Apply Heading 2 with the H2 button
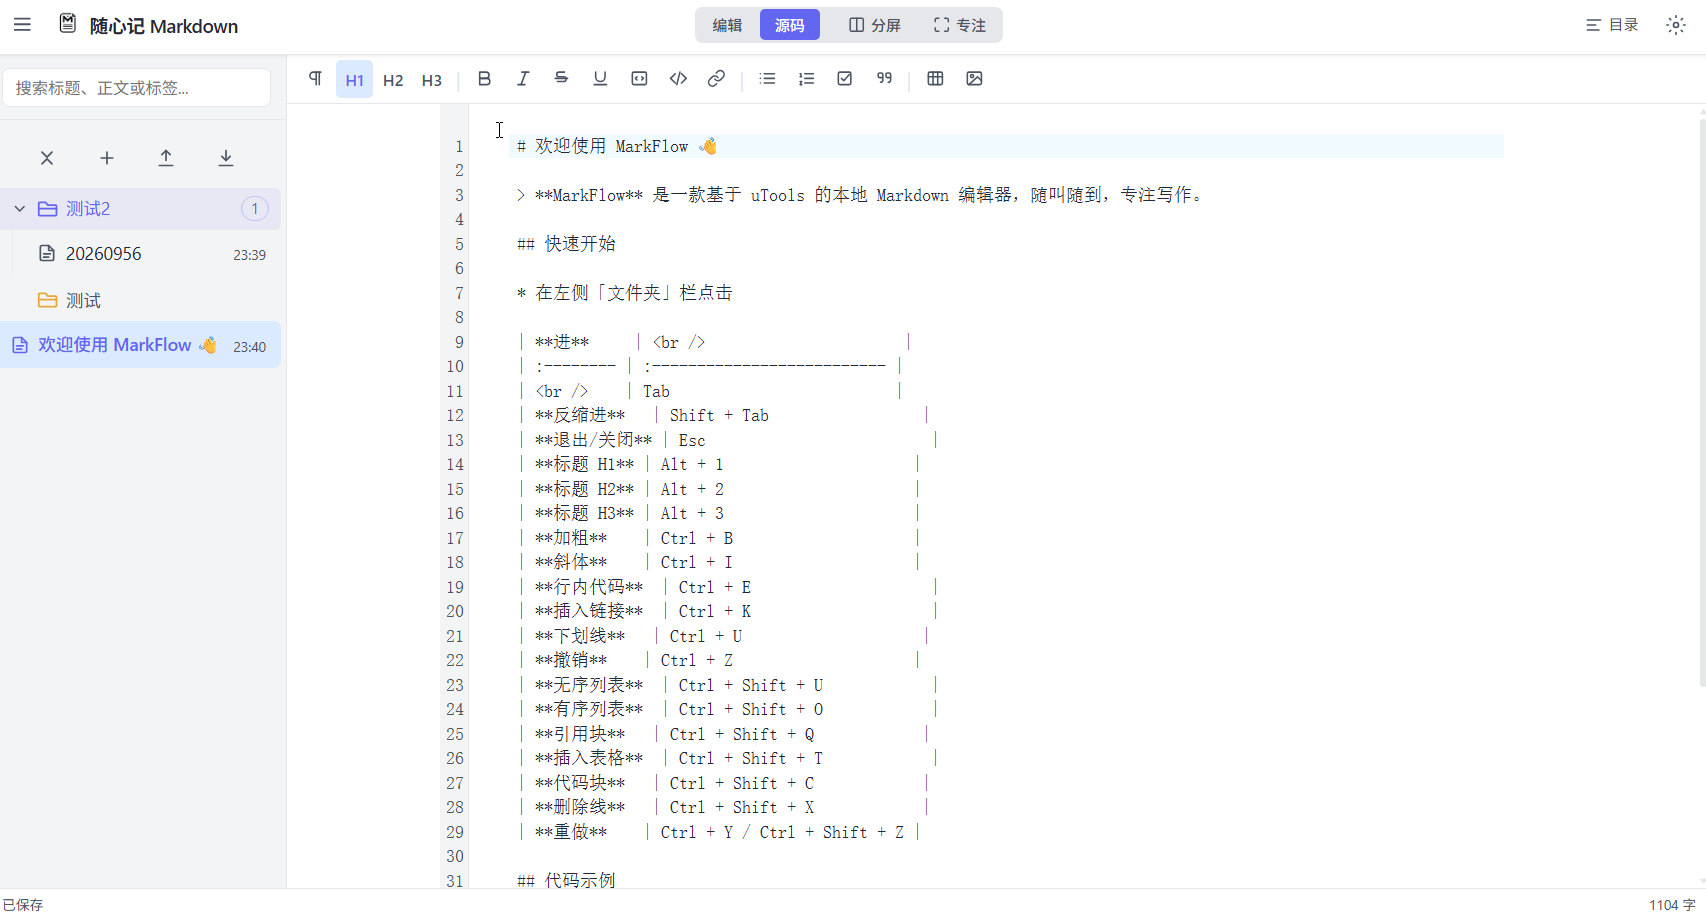 393,79
